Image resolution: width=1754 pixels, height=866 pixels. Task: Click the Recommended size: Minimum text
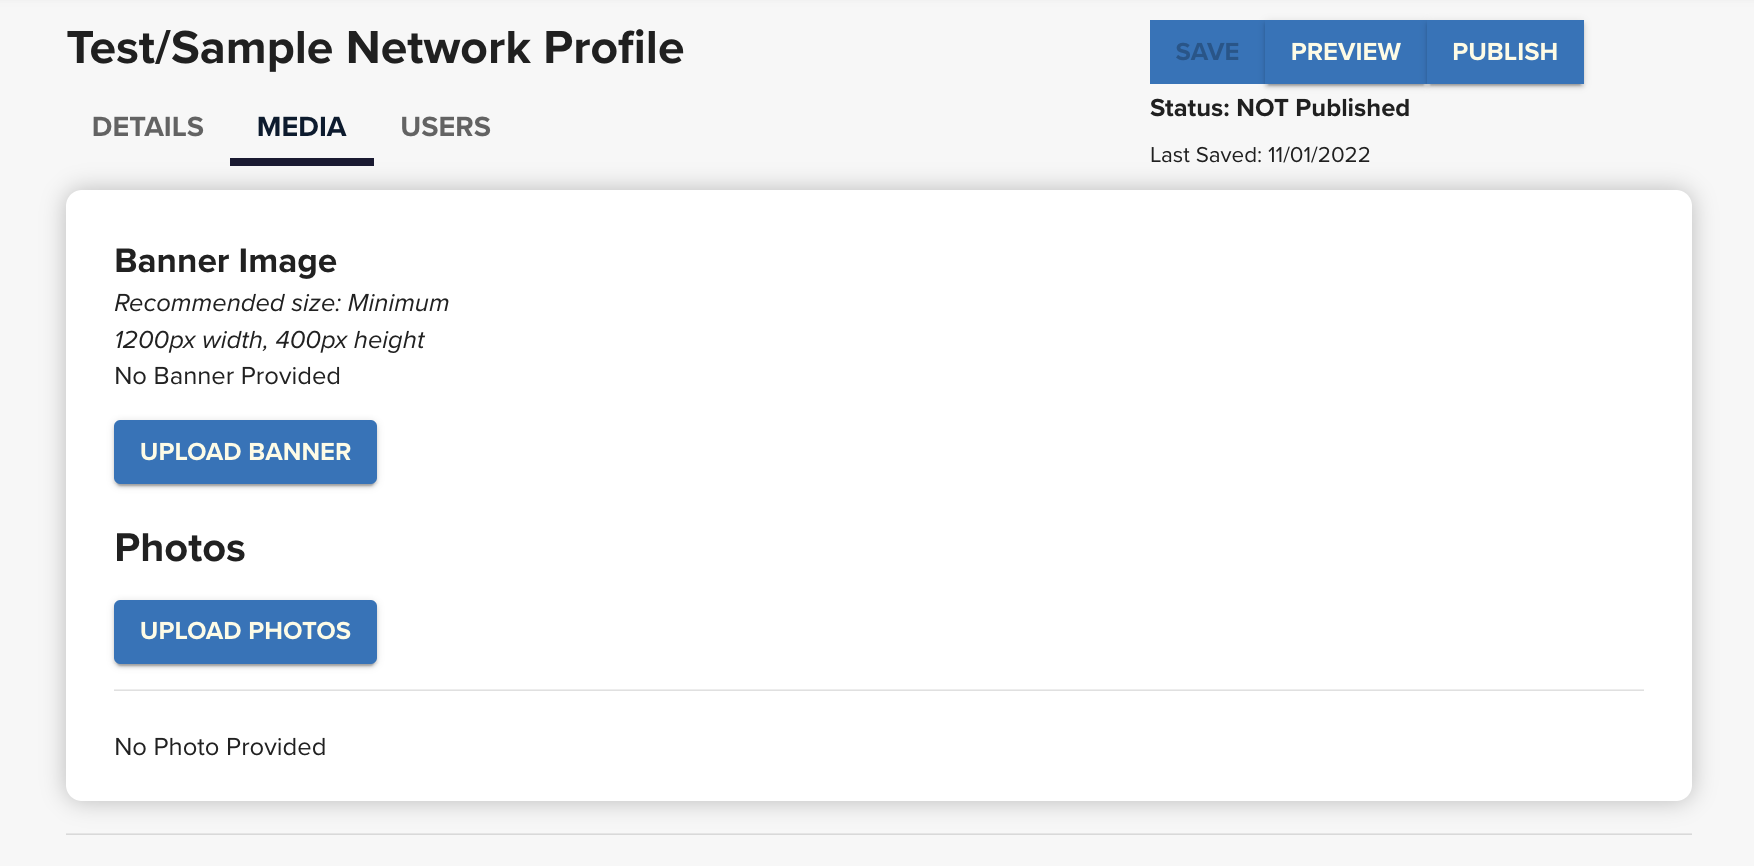pyautogui.click(x=282, y=303)
